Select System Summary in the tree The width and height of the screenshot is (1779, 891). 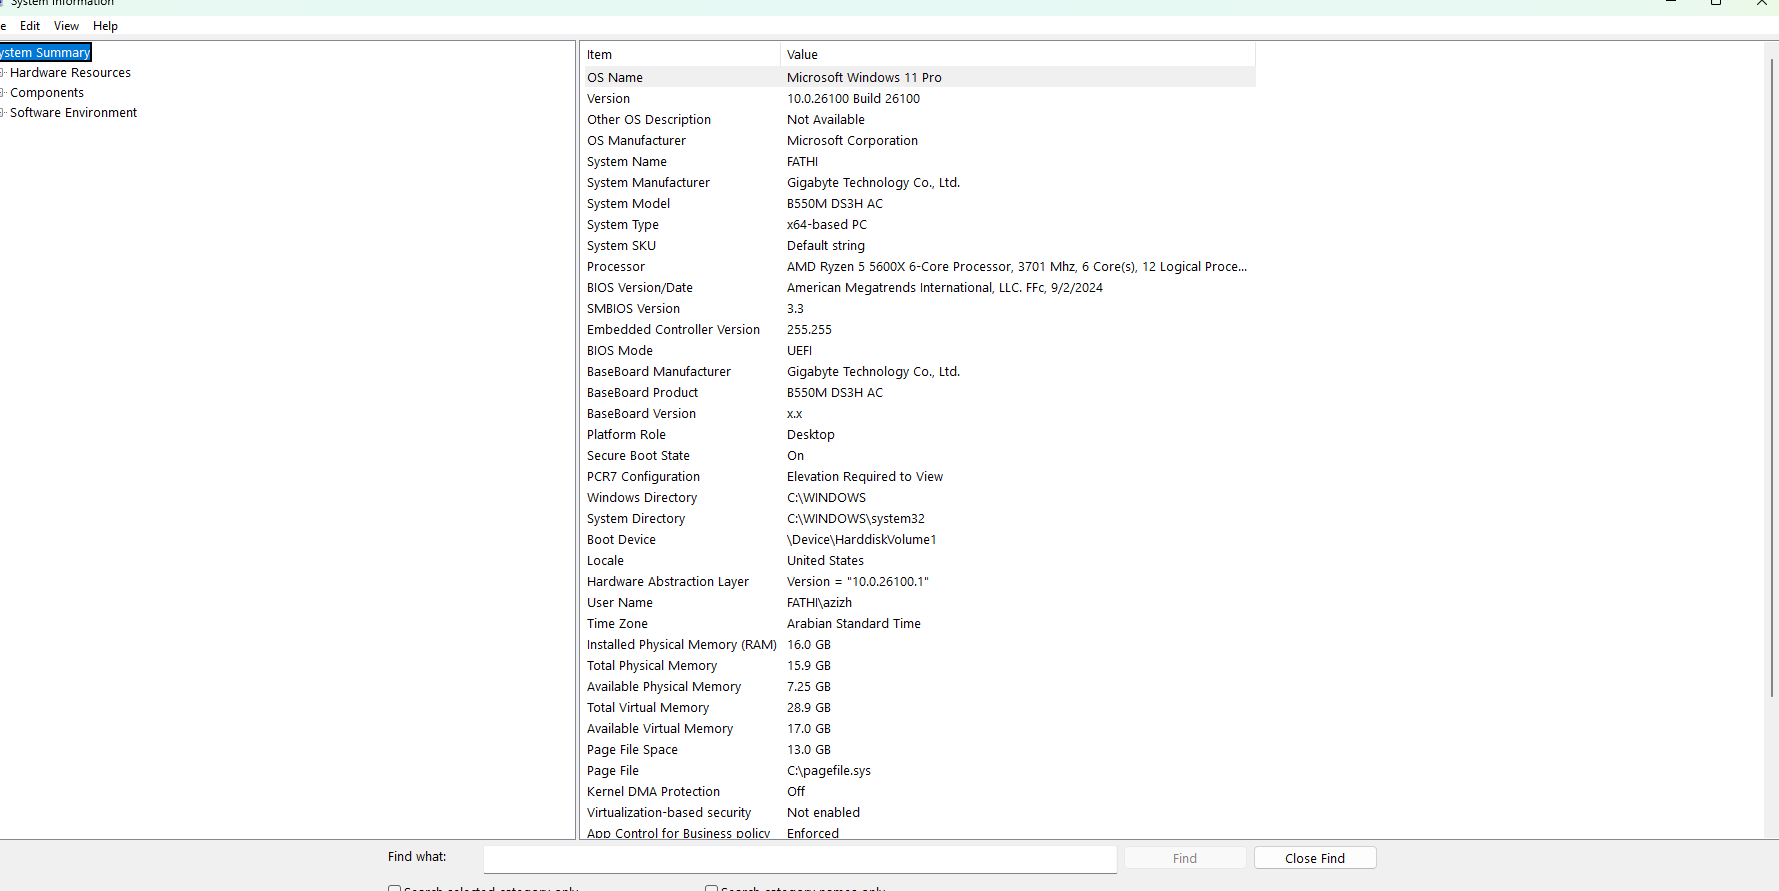(45, 52)
